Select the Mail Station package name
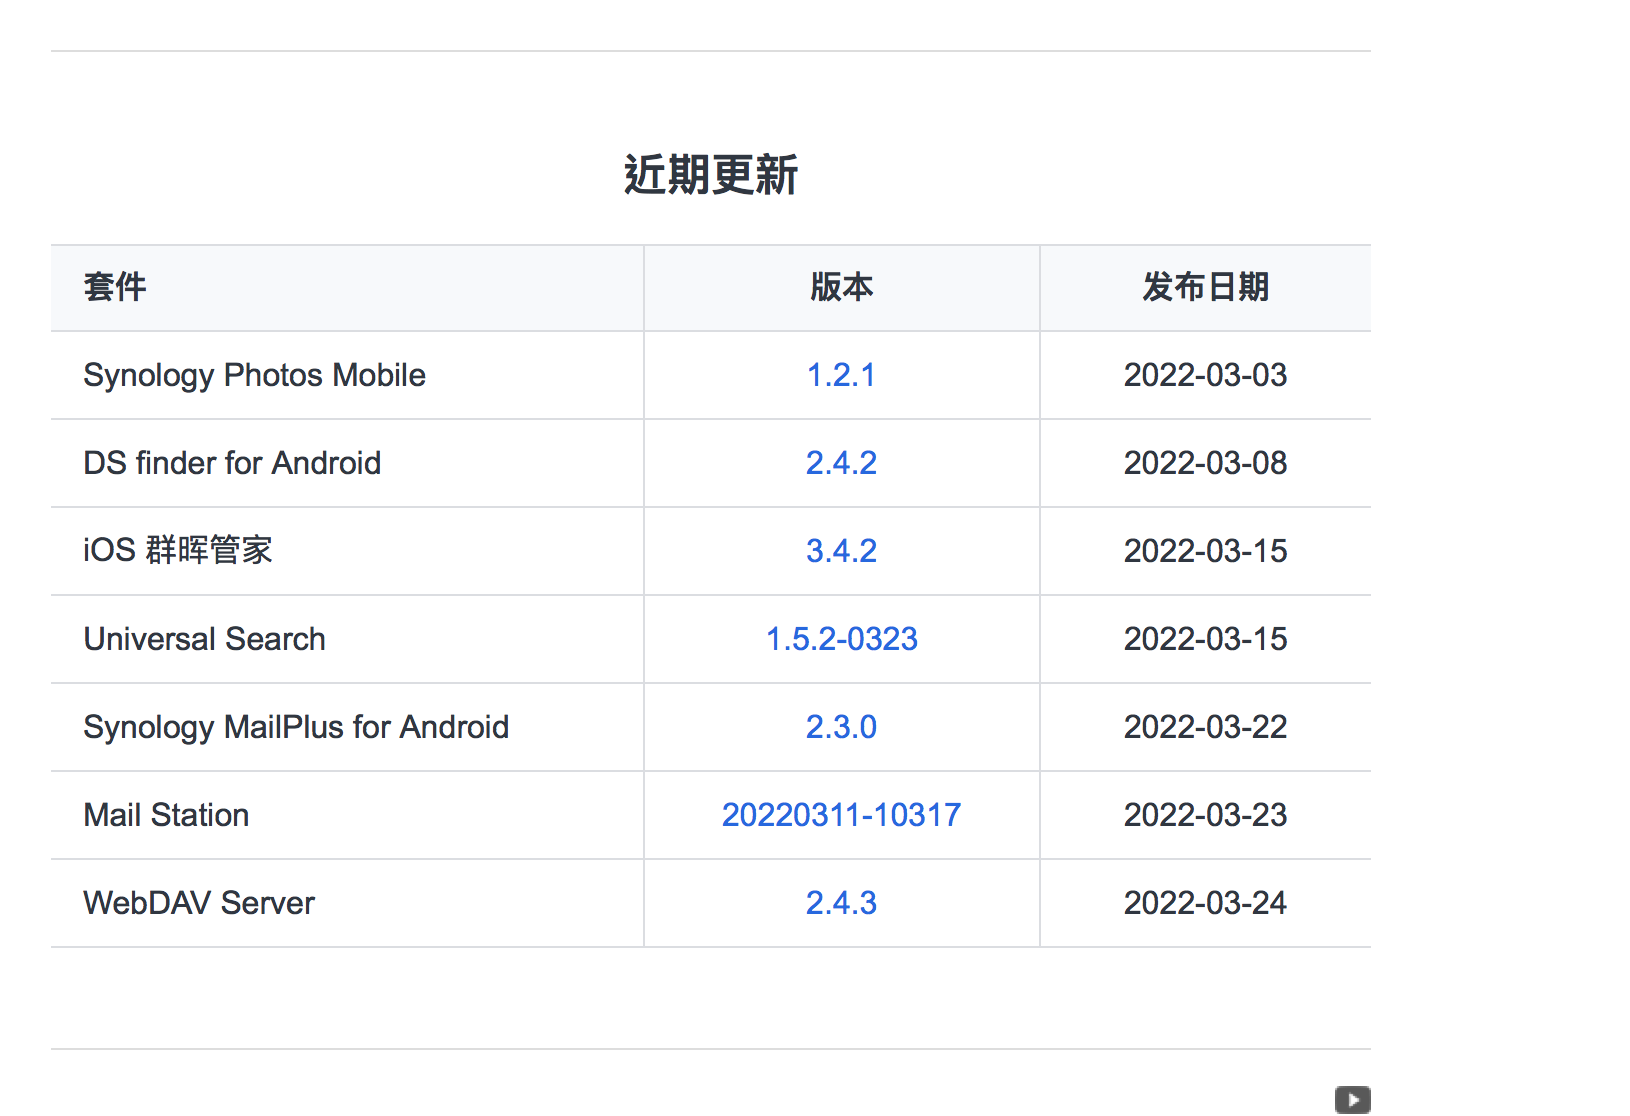The width and height of the screenshot is (1630, 1116). click(x=166, y=815)
